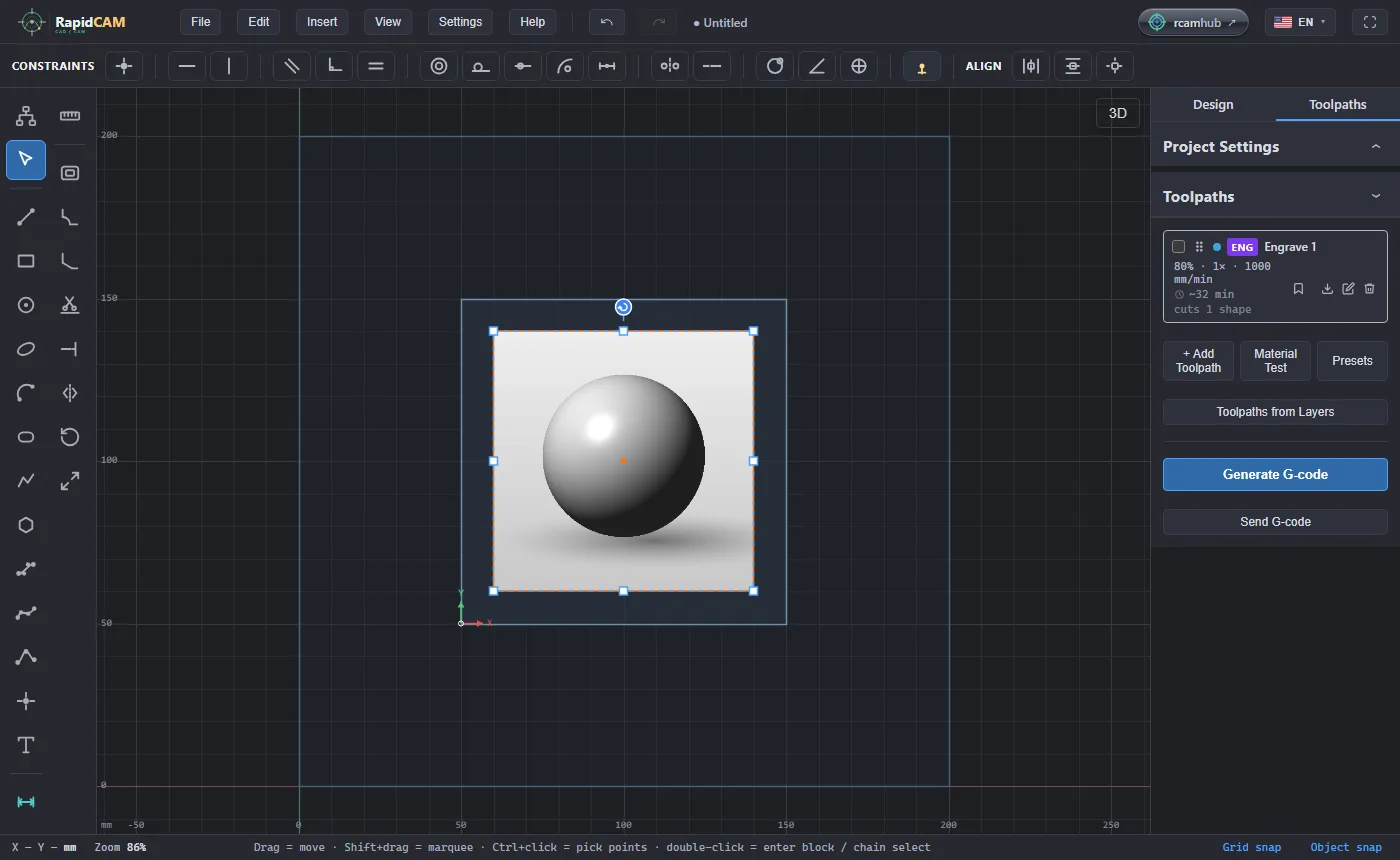Open the ruler Measure tool
The image size is (1400, 860).
coord(70,116)
